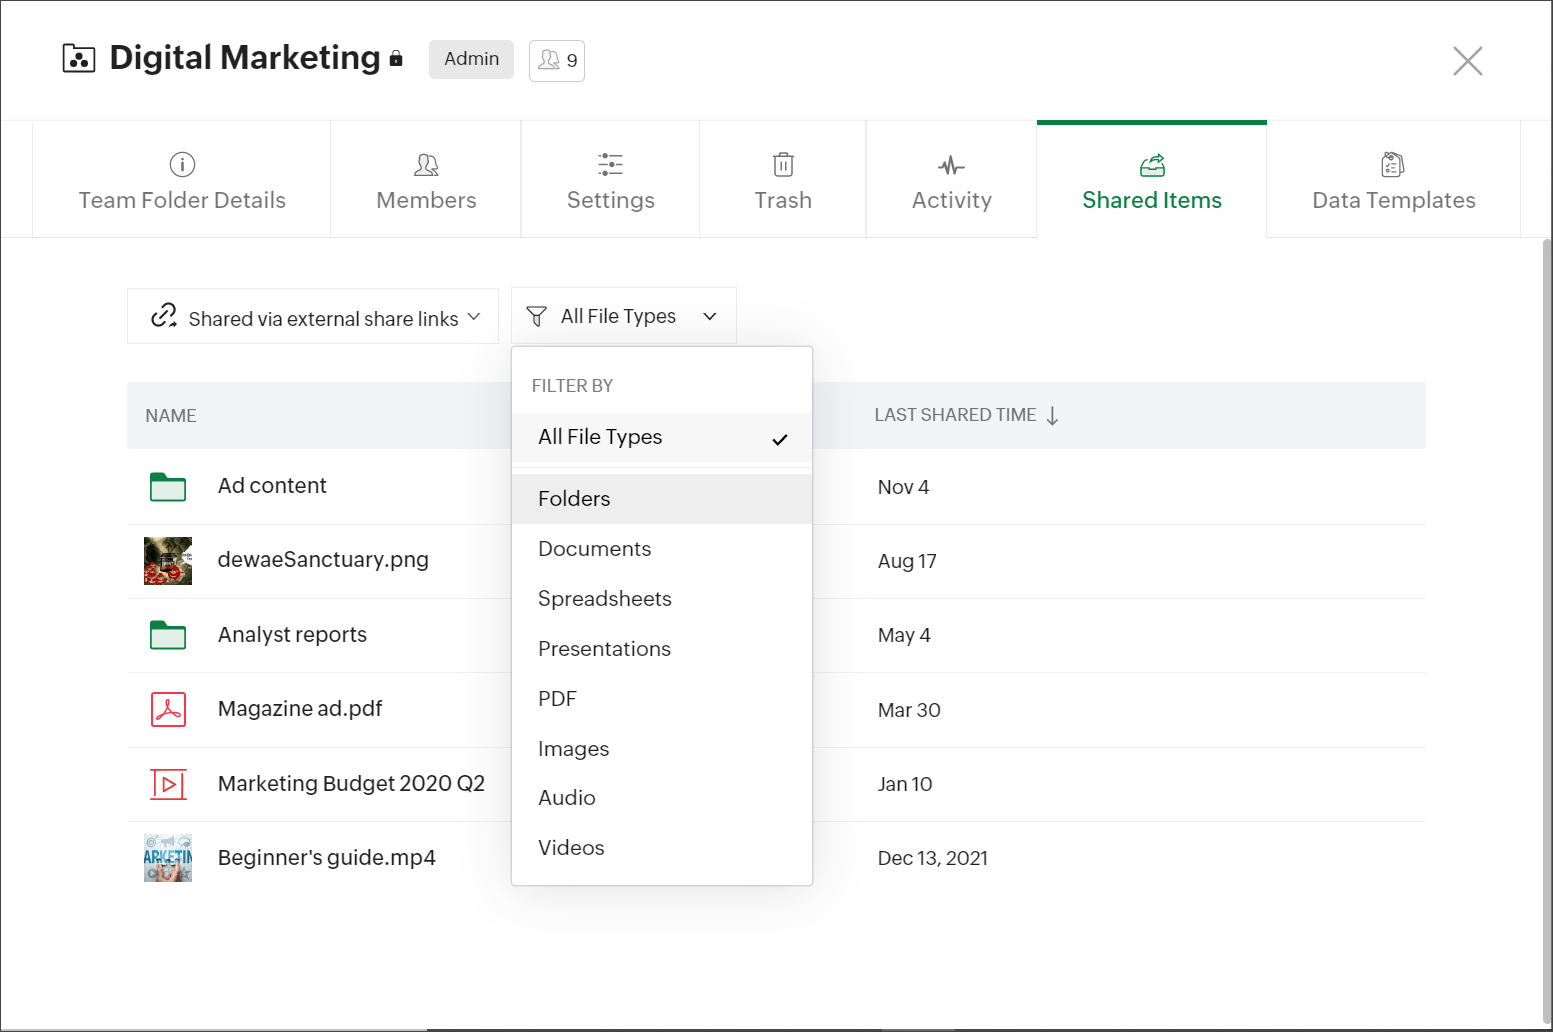
Task: Expand the Shared via external share links dropdown
Action: pyautogui.click(x=312, y=317)
